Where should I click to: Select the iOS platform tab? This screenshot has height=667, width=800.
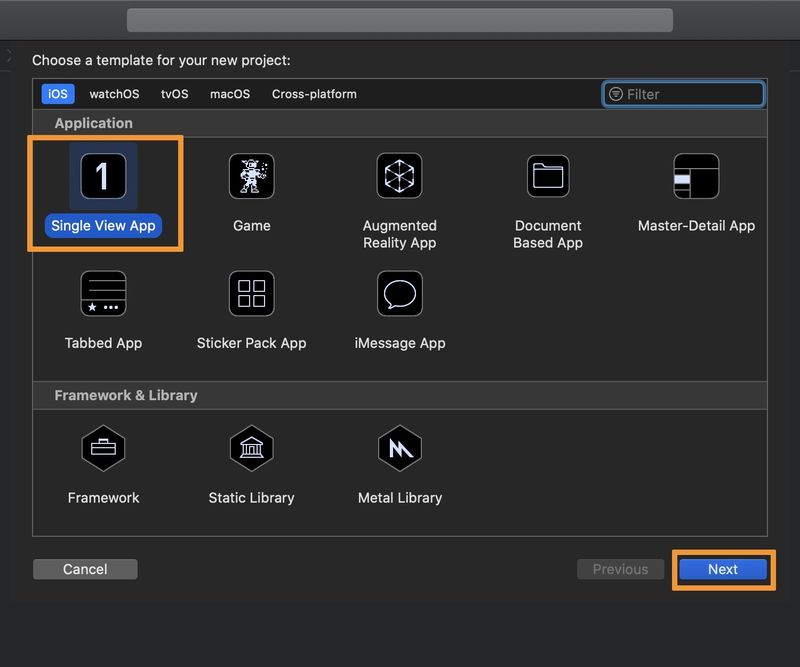[58, 94]
